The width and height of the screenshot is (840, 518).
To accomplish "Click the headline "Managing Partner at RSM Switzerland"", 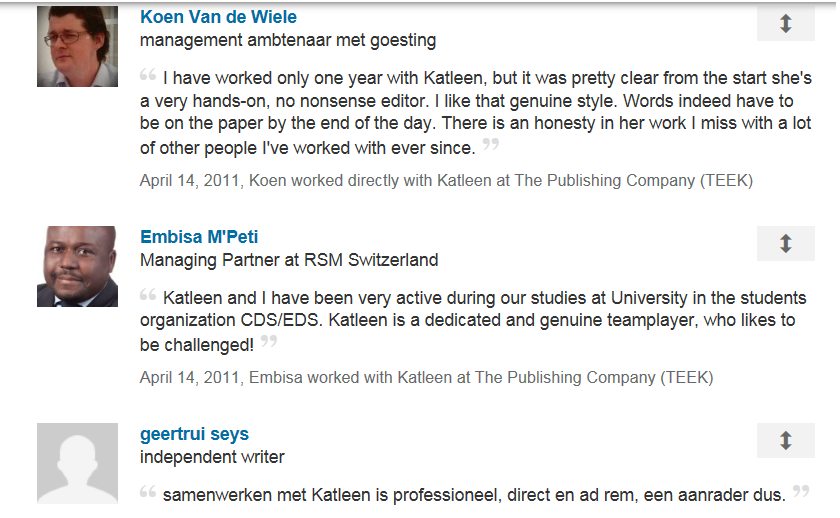I will pyautogui.click(x=289, y=260).
